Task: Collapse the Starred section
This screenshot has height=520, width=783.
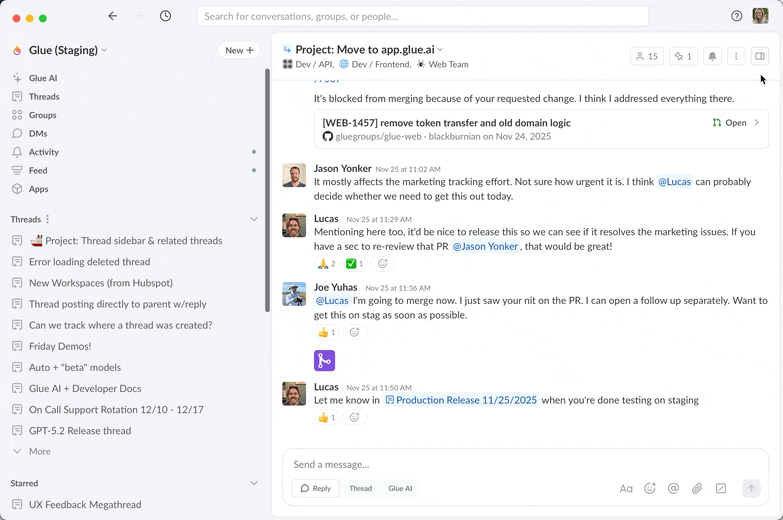Action: point(253,483)
